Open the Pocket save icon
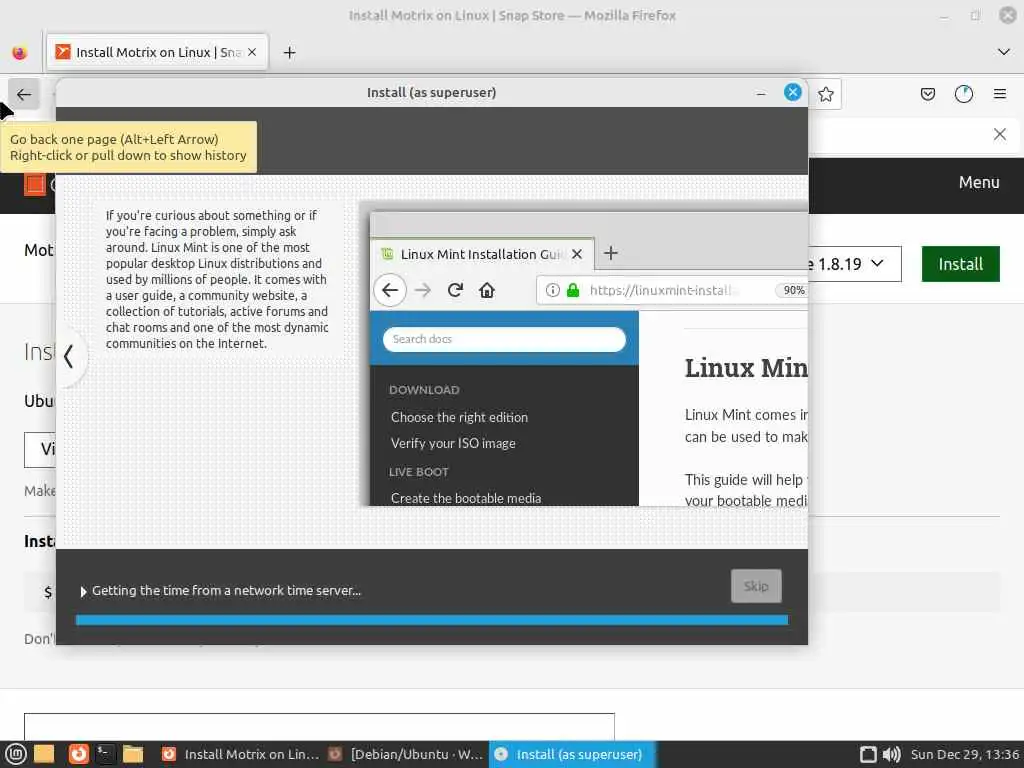Image resolution: width=1024 pixels, height=768 pixels. coord(927,95)
